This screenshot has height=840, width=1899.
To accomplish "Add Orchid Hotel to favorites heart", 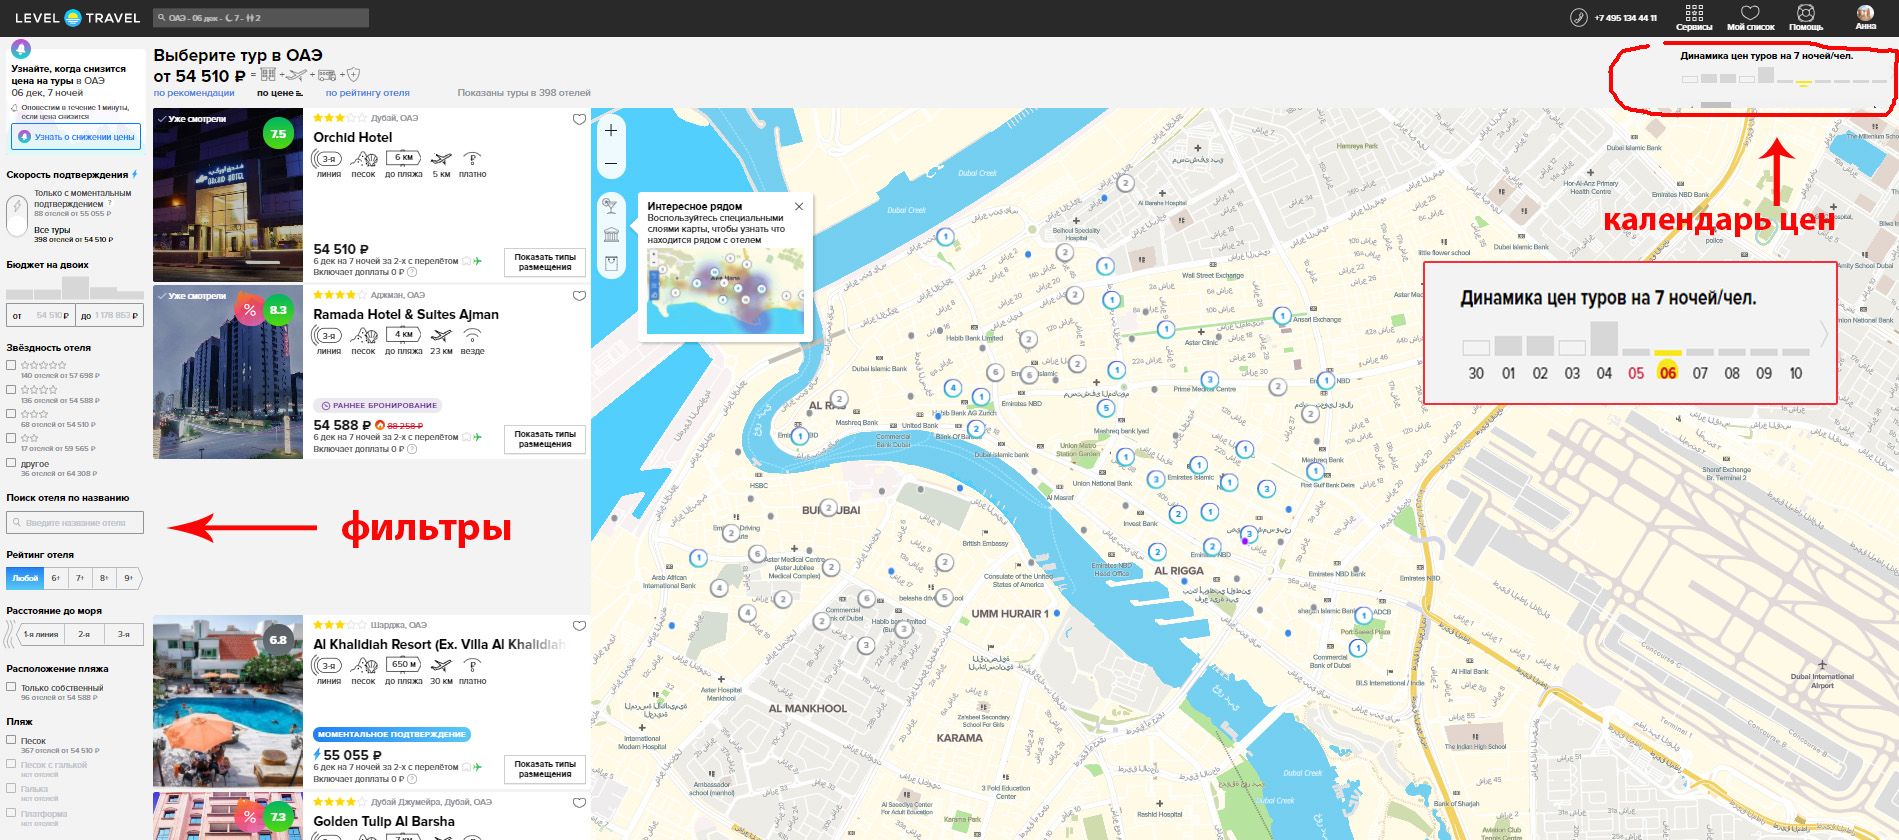I will (x=579, y=119).
